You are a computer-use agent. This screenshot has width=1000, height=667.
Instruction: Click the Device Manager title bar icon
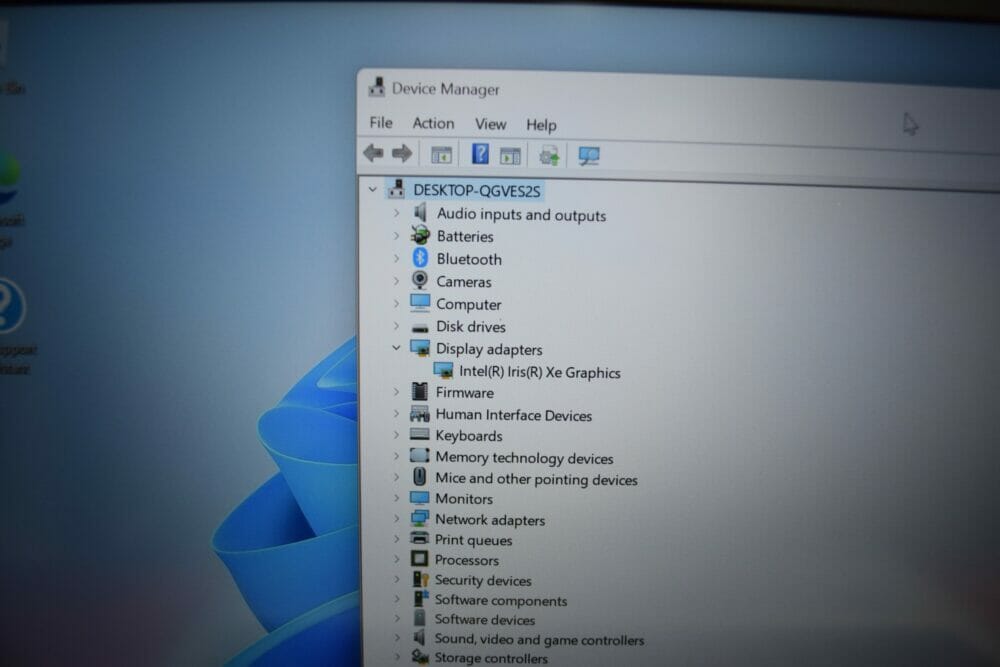pyautogui.click(x=377, y=87)
